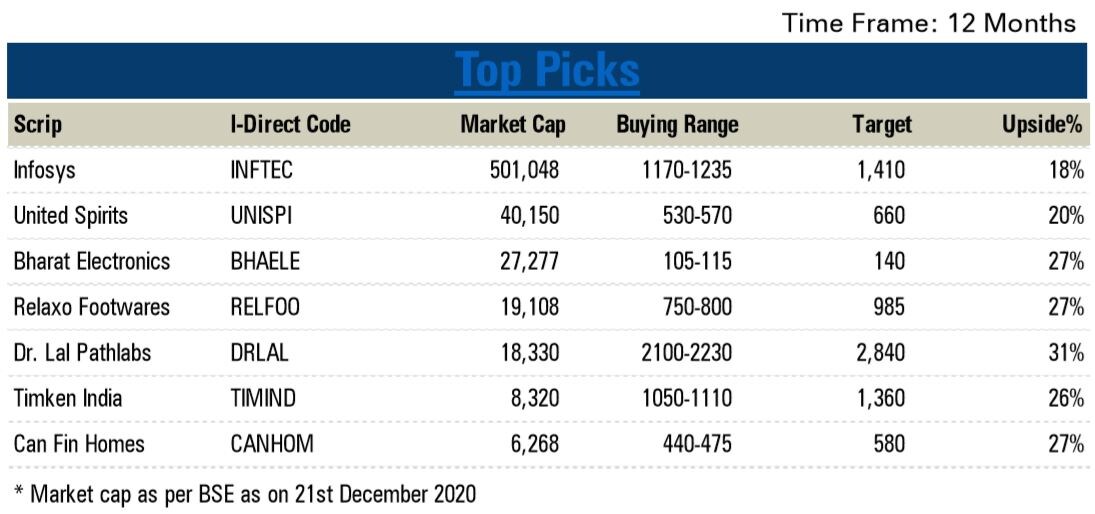
Task: Select the Dr. Lal Pathlabs row
Action: 84,353
